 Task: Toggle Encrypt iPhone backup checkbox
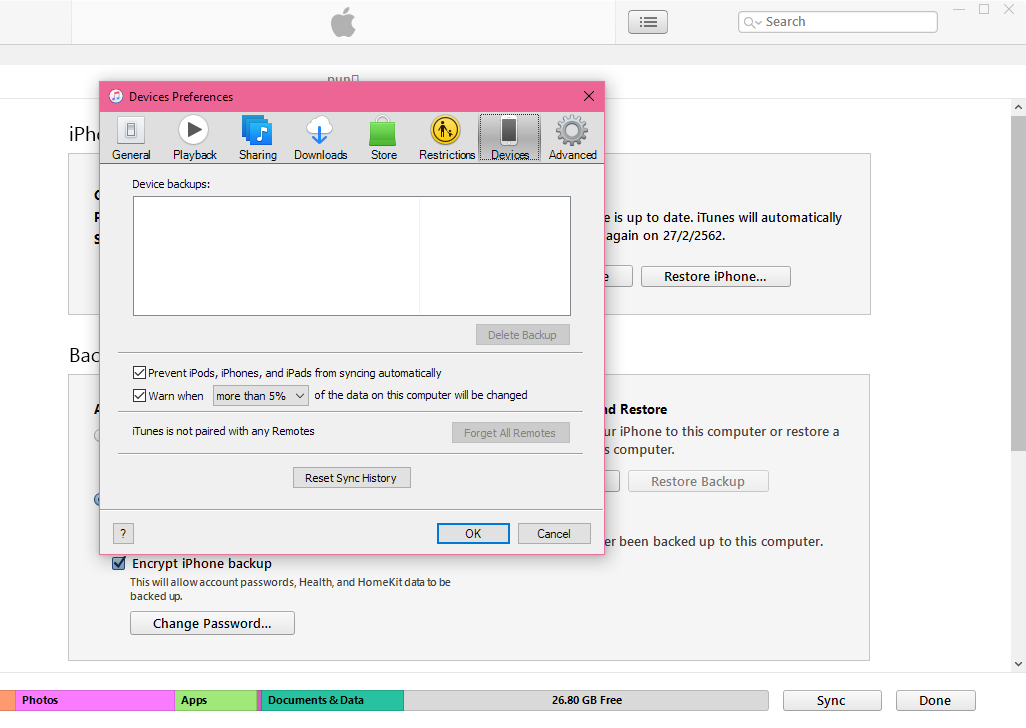[x=118, y=563]
